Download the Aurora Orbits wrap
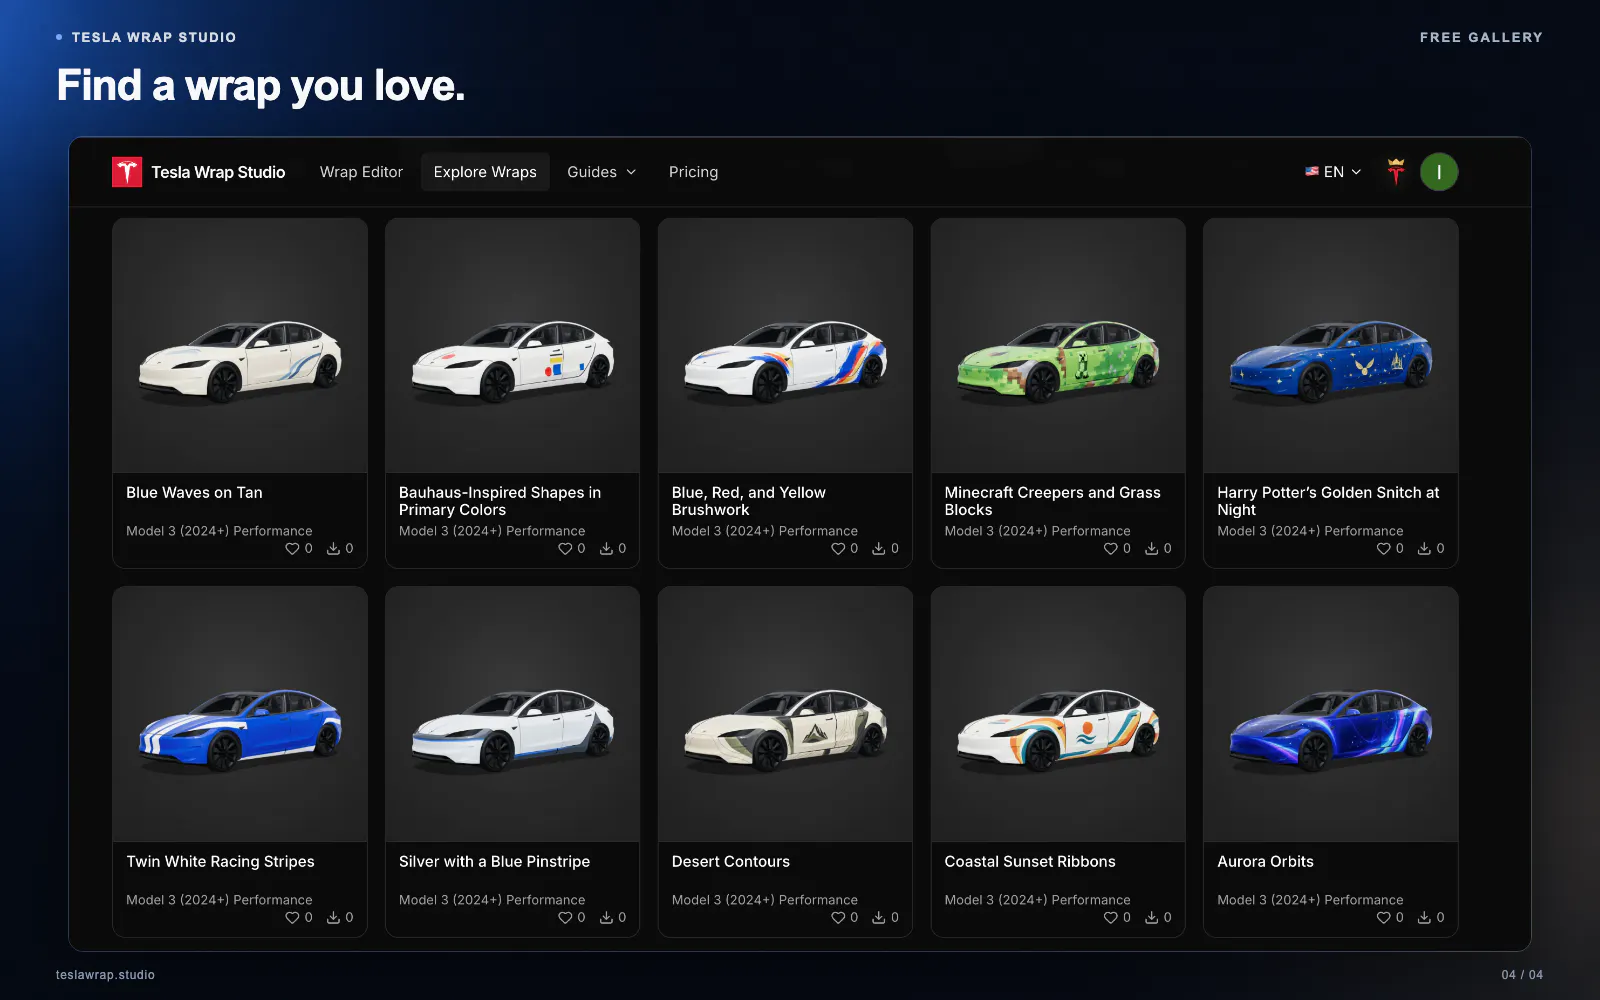This screenshot has width=1600, height=1000. coord(1425,918)
